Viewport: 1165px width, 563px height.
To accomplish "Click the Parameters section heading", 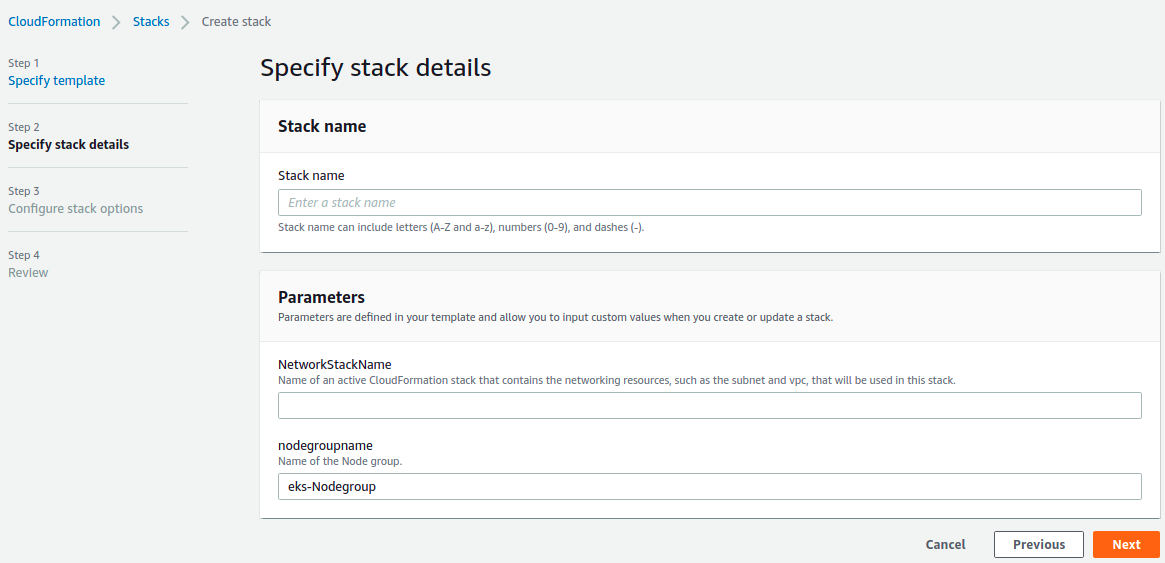I will 321,297.
